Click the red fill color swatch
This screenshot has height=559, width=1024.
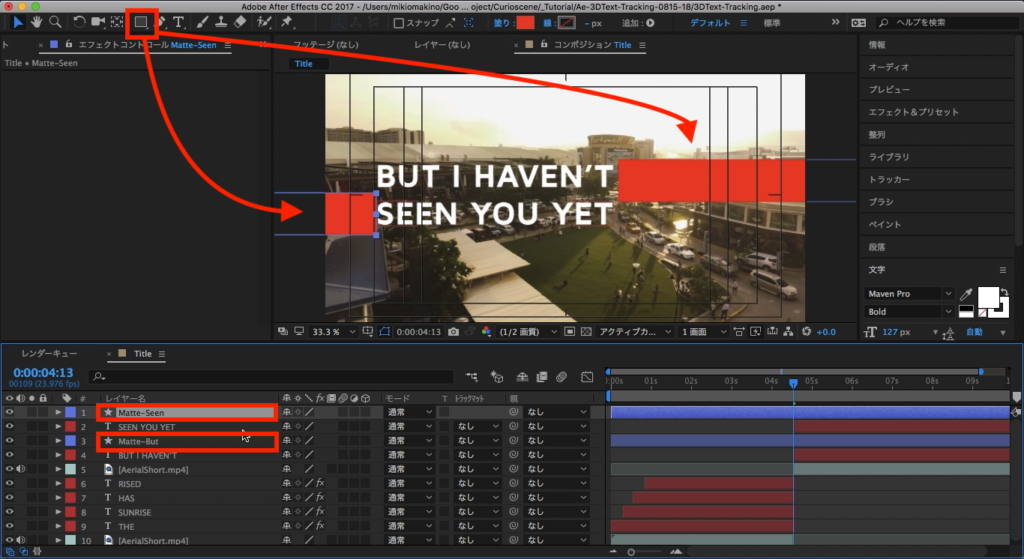pyautogui.click(x=525, y=22)
